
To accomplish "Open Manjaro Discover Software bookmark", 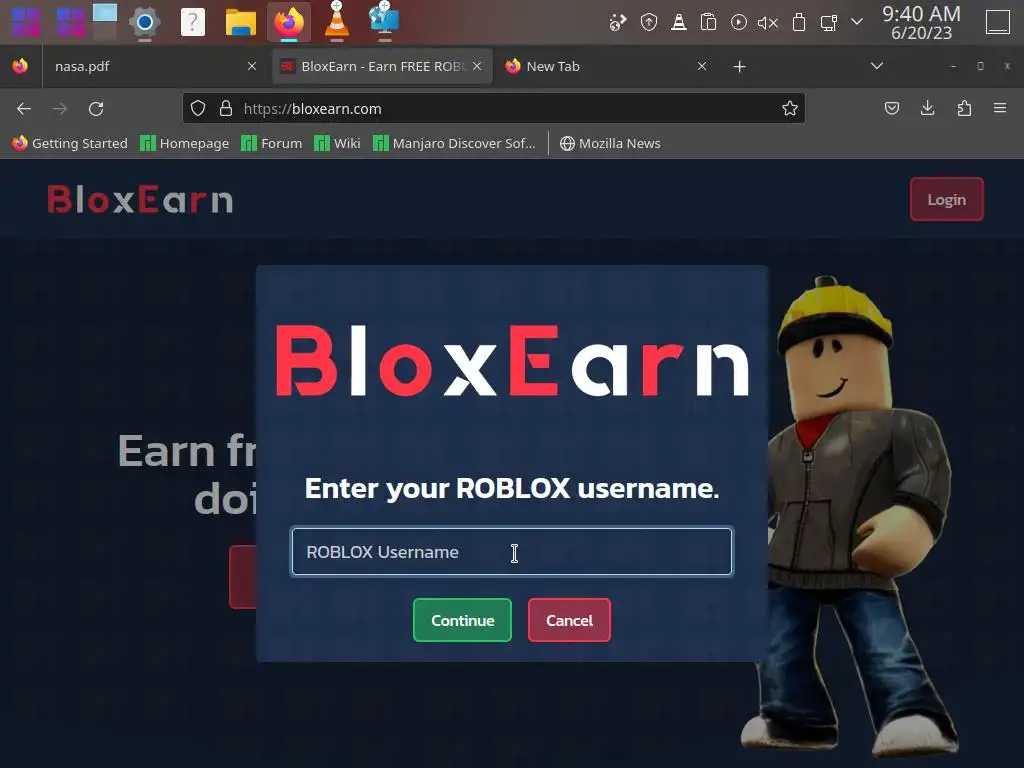I will click(454, 143).
